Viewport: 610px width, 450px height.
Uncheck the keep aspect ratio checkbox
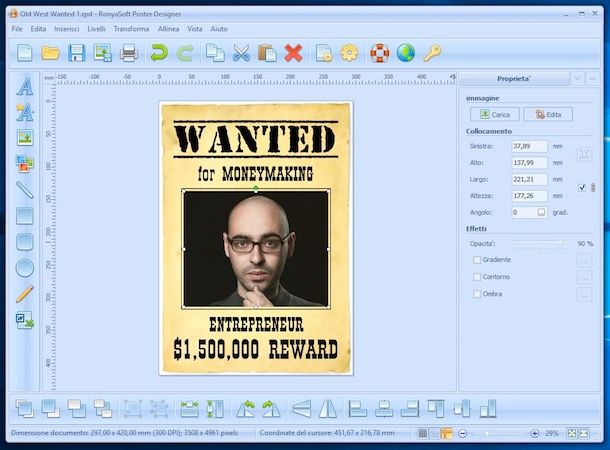pyautogui.click(x=582, y=188)
